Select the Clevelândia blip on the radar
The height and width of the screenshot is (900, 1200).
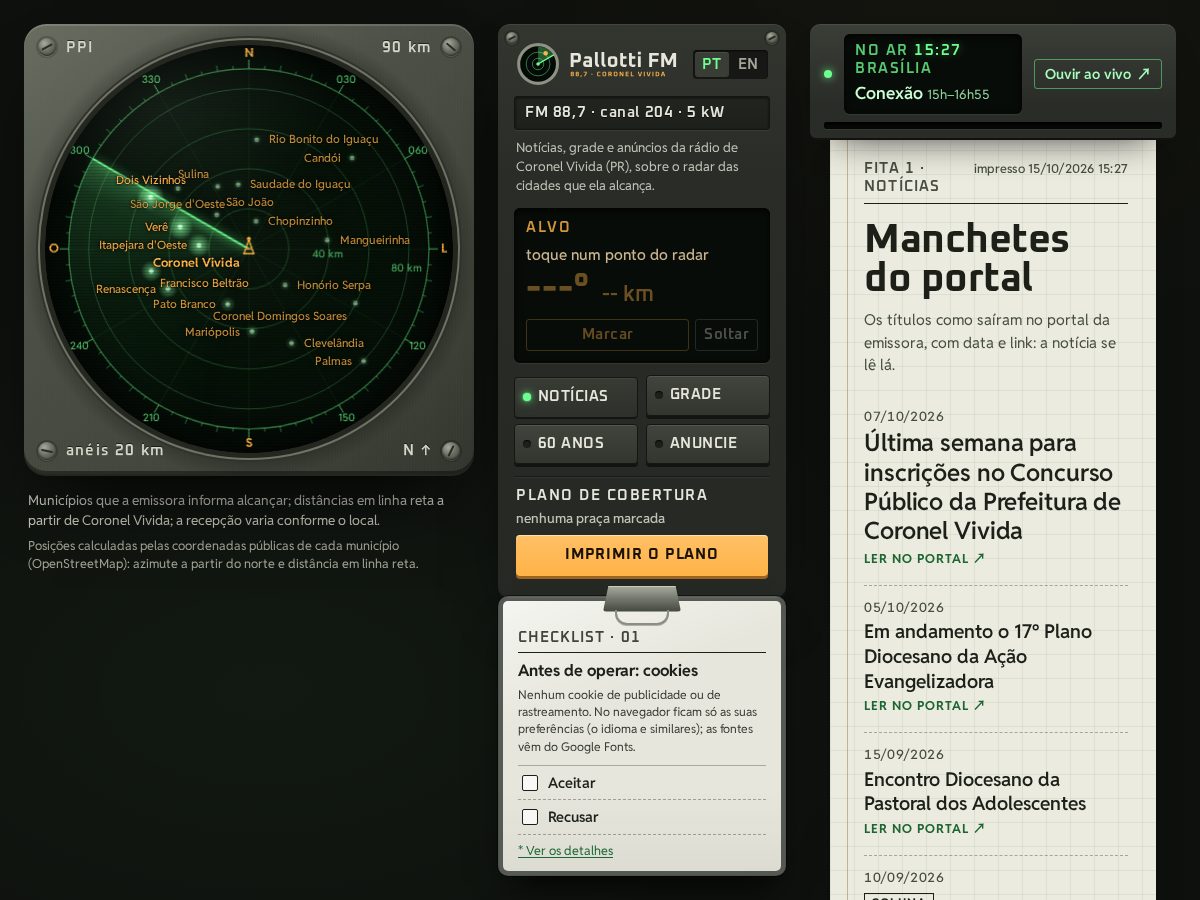pyautogui.click(x=291, y=343)
